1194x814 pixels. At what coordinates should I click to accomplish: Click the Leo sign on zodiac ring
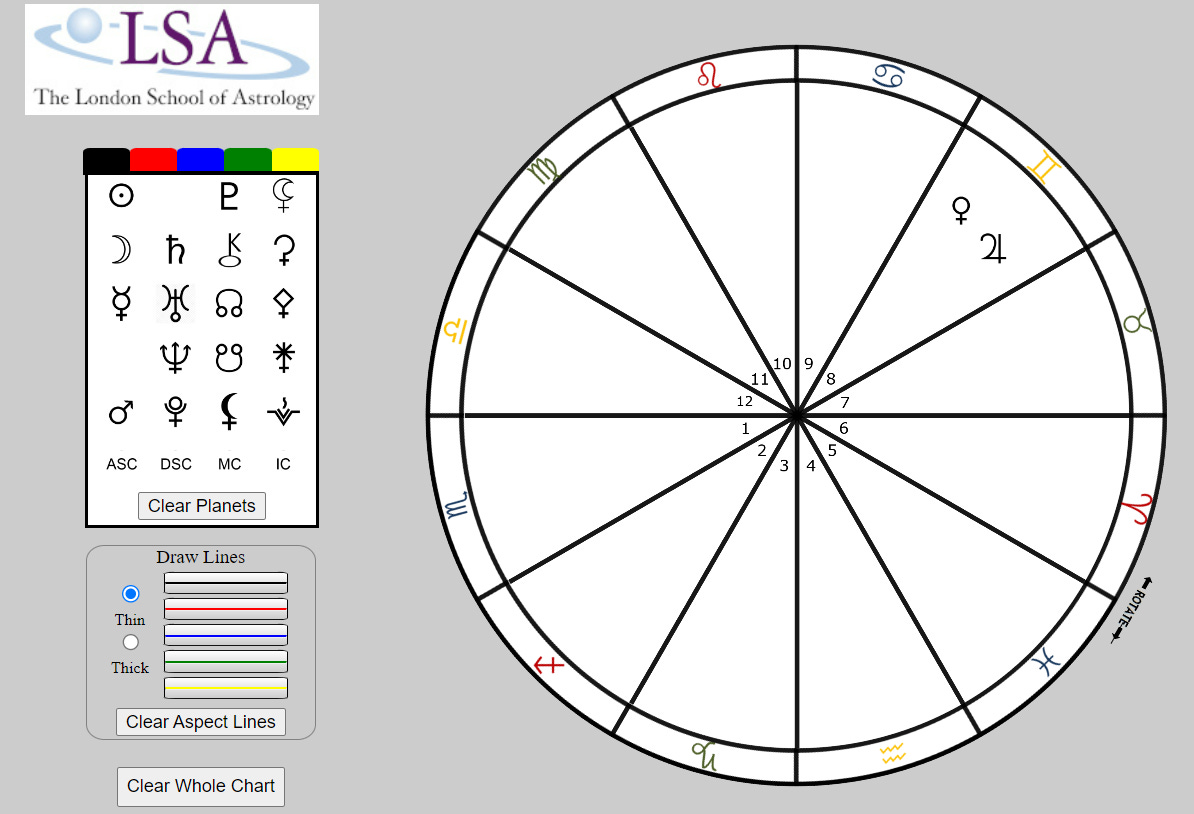[709, 75]
